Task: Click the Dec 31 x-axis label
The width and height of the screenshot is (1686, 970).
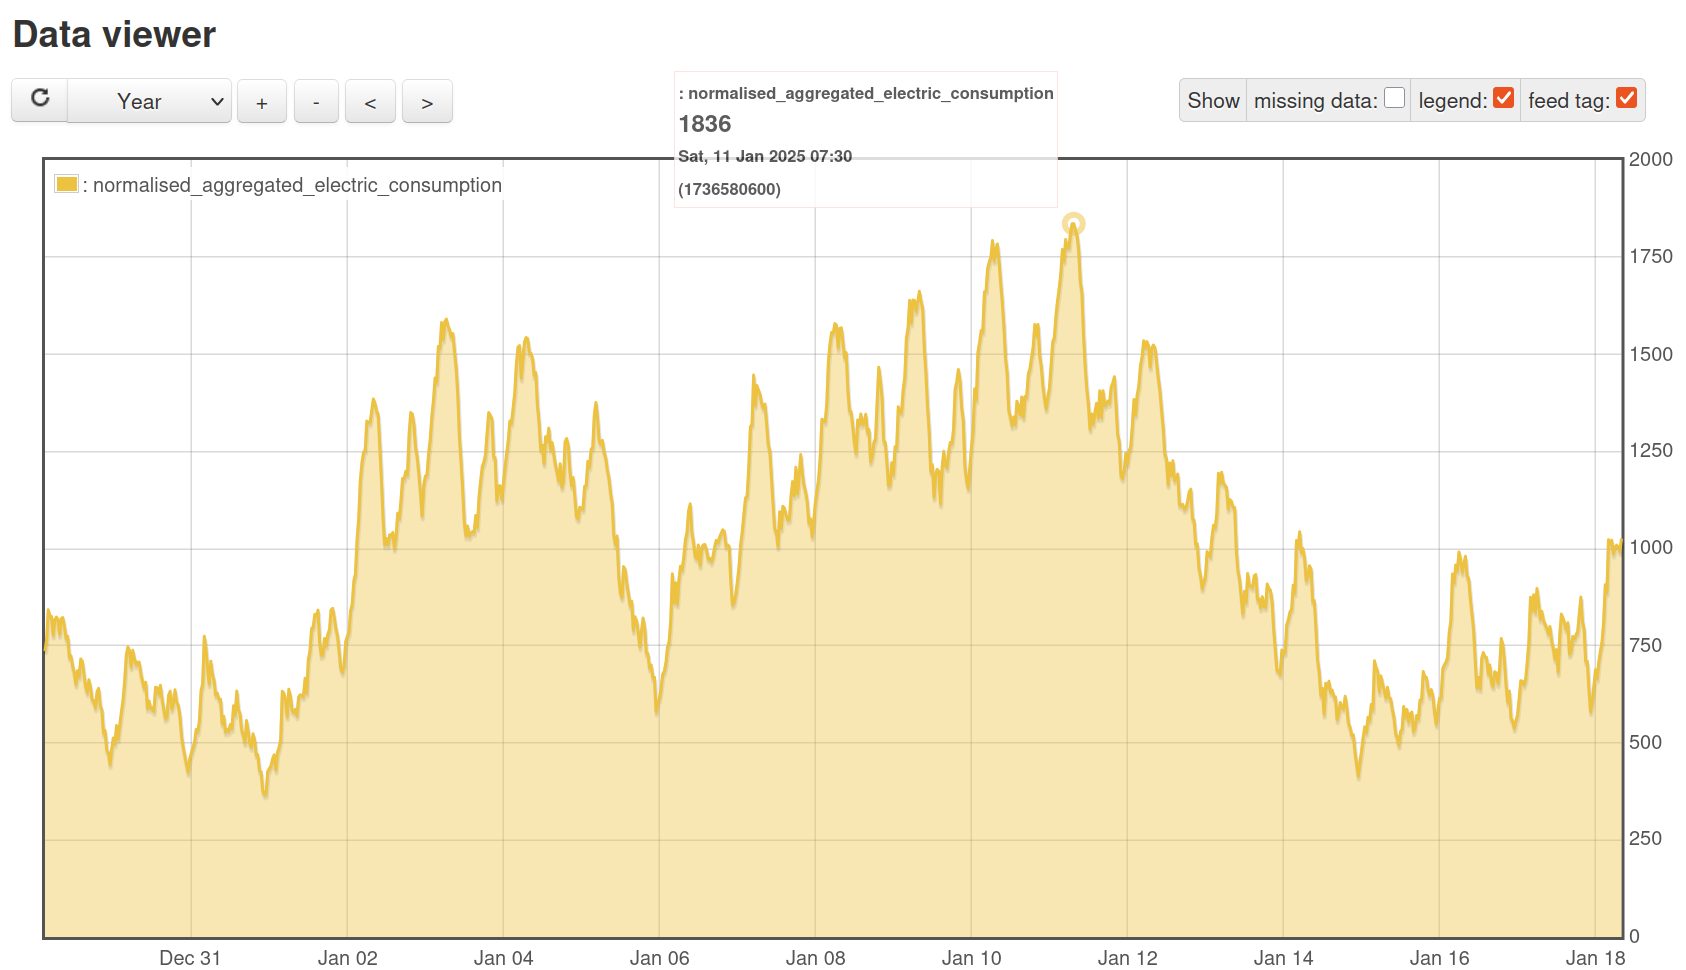Action: pyautogui.click(x=190, y=958)
